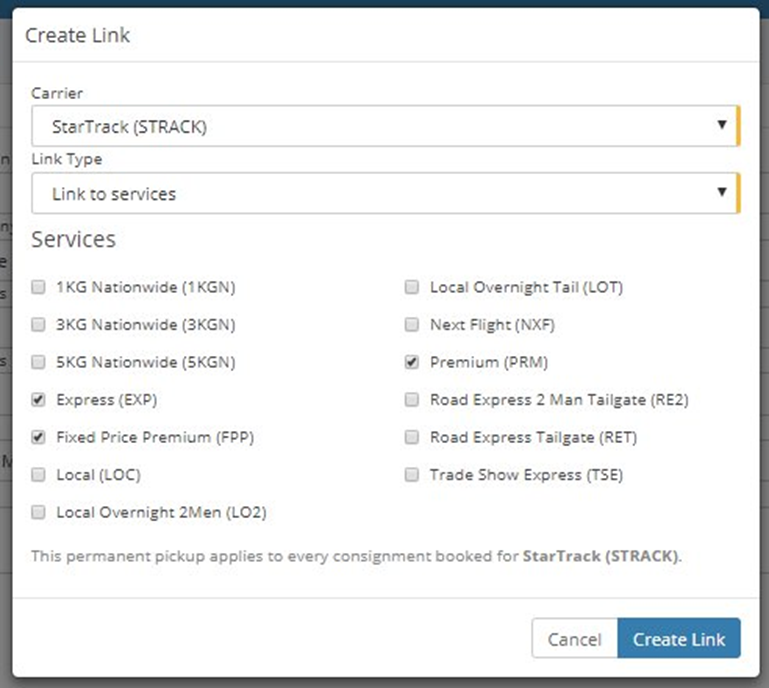769x688 pixels.
Task: Click the blue Create Link button
Action: 679,638
